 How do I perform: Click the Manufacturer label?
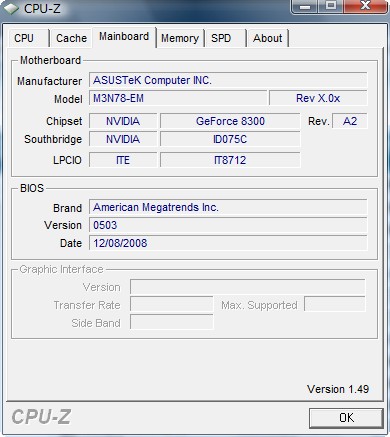click(x=49, y=81)
